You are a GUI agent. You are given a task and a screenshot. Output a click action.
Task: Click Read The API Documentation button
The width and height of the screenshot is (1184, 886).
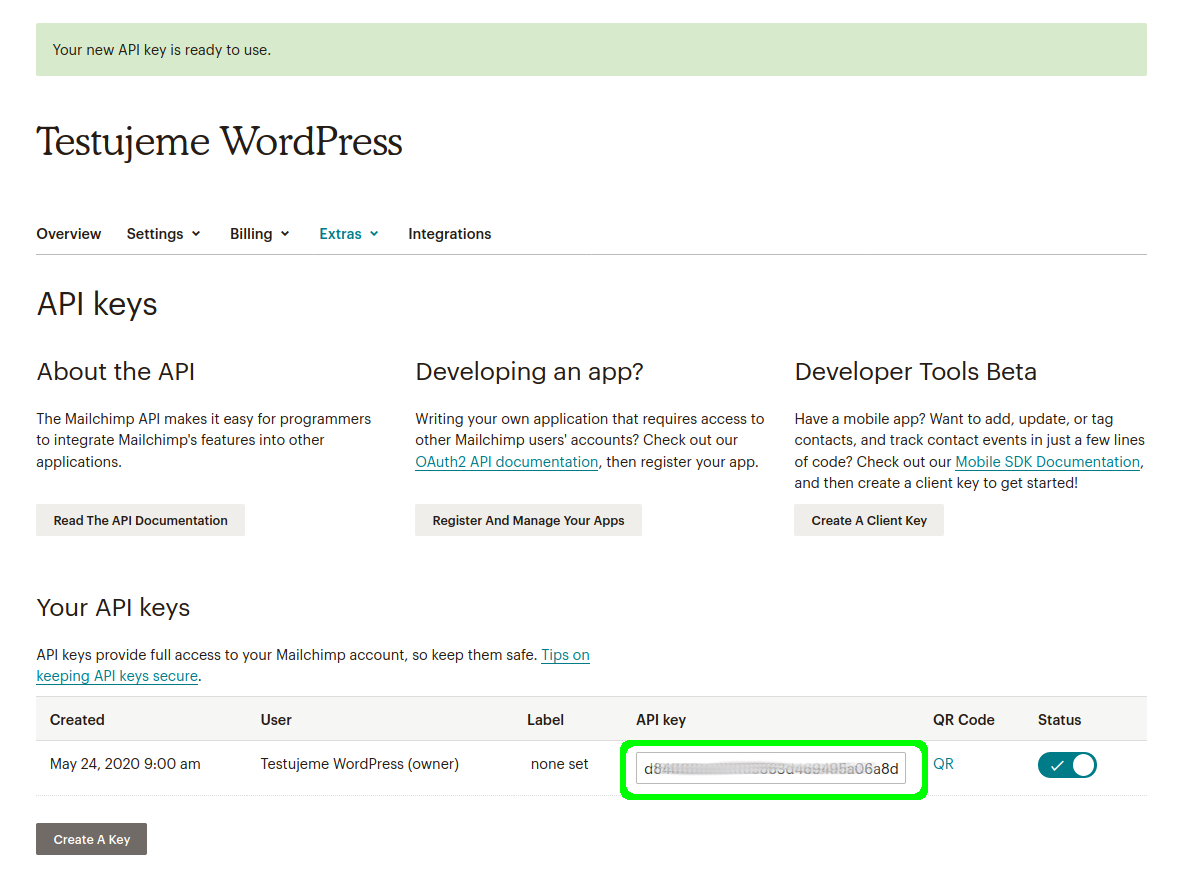click(x=140, y=520)
